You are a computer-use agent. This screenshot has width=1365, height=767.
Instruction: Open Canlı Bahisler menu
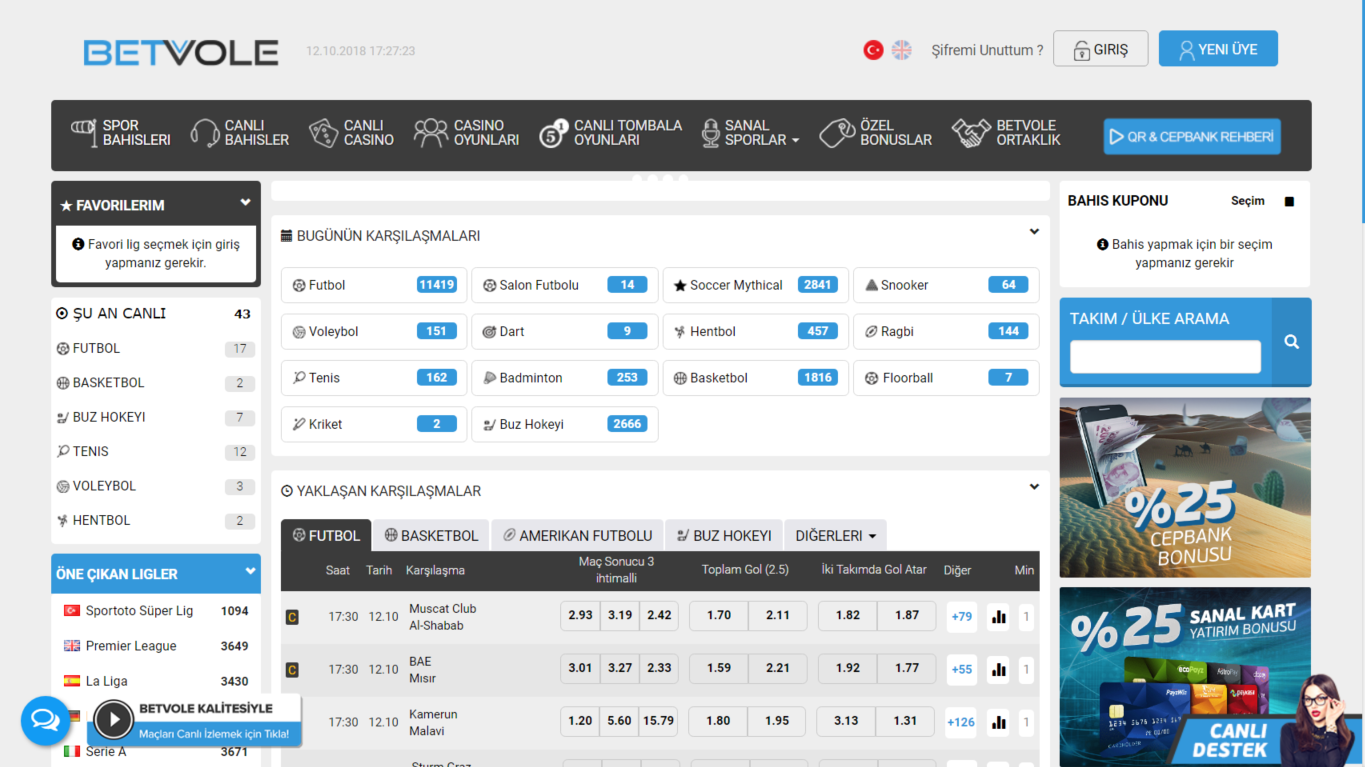(240, 133)
